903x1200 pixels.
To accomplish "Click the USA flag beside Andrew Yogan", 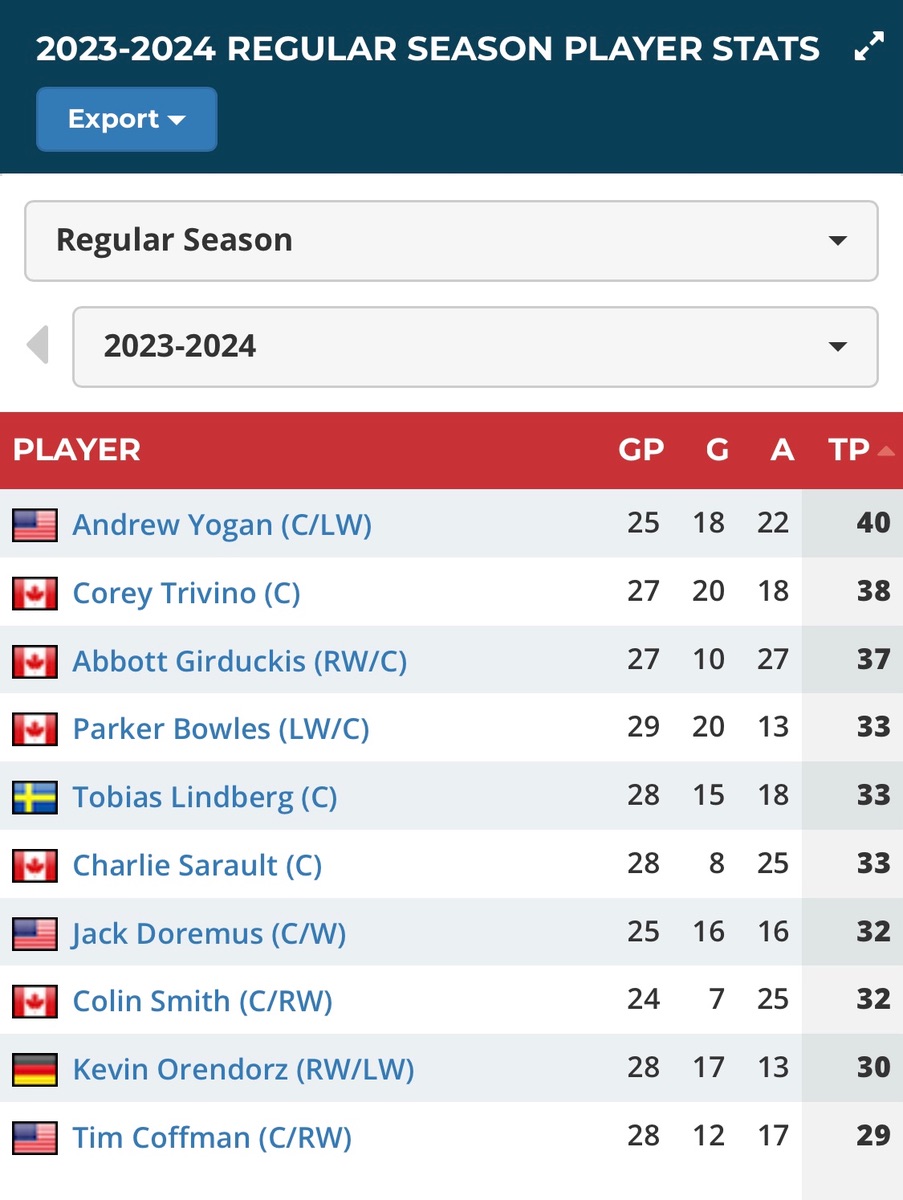I will coord(34,525).
